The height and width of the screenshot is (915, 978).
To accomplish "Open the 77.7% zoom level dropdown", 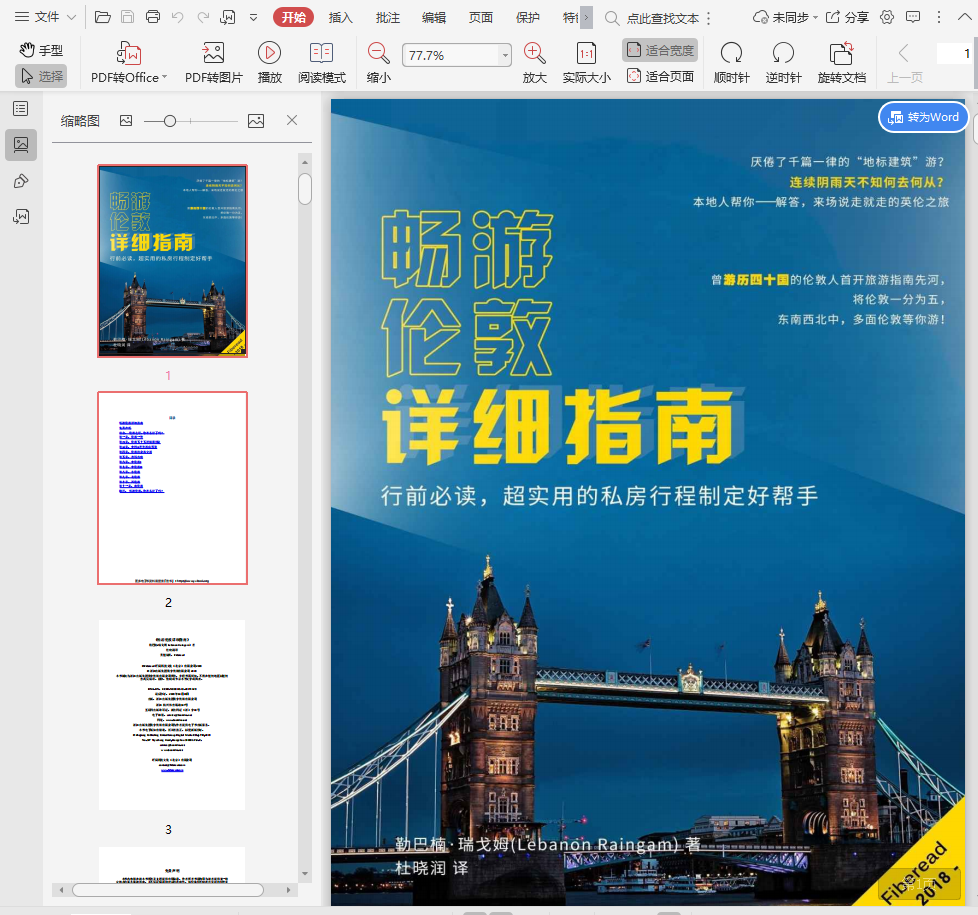I will (505, 56).
